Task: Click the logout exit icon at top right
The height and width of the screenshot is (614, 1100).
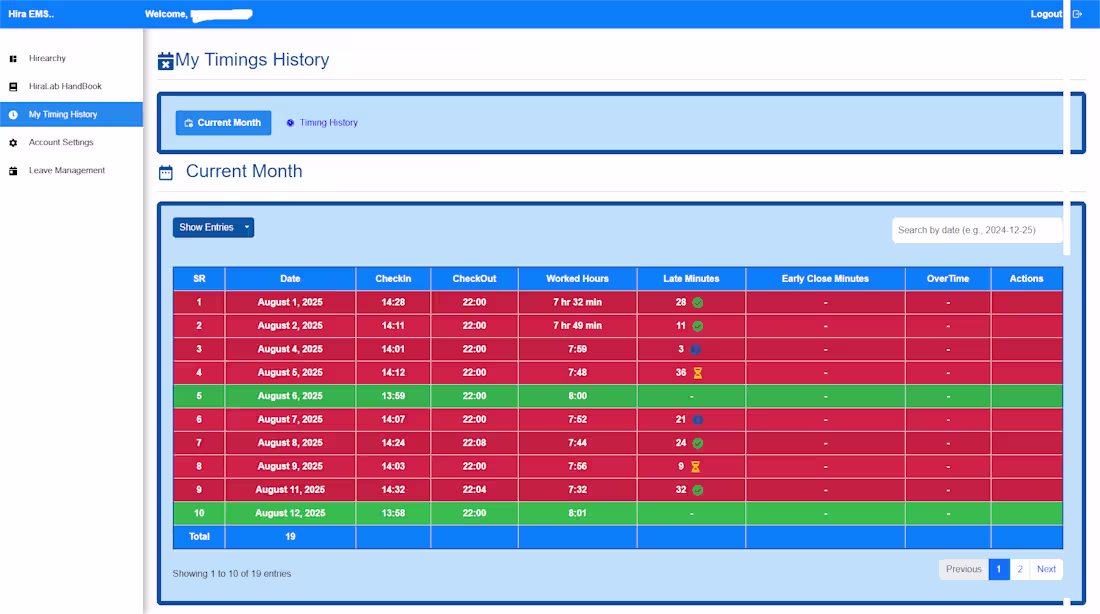Action: click(x=1077, y=14)
